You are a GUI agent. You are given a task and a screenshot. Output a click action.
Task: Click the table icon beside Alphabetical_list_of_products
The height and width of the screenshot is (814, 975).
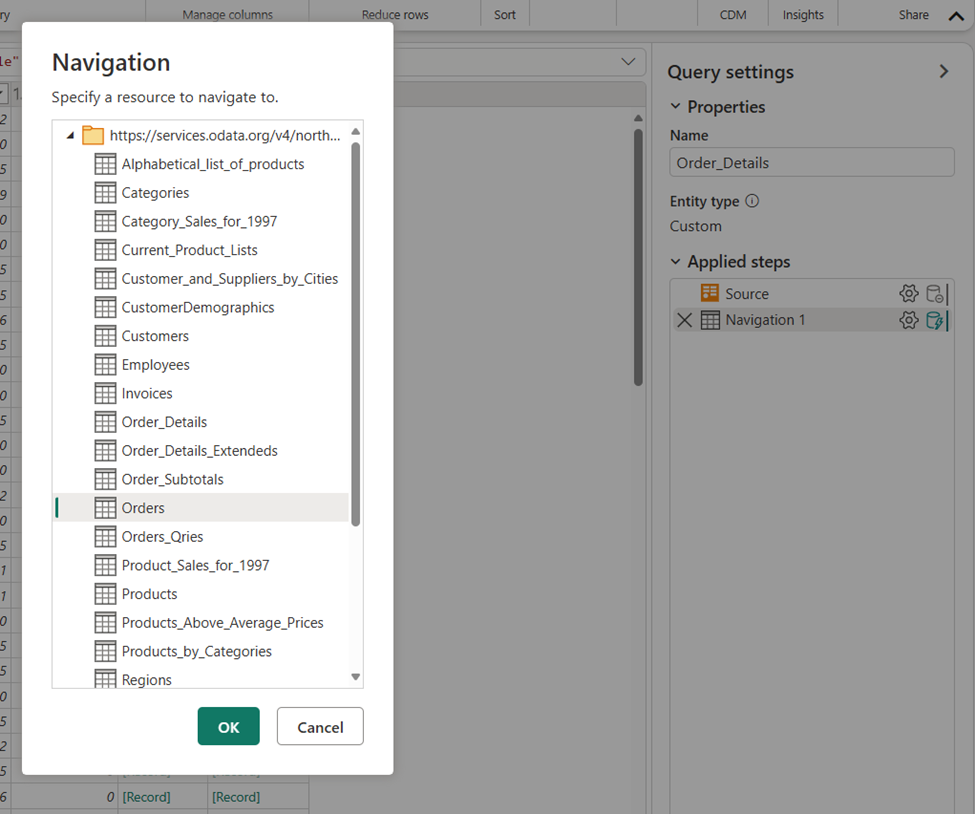(105, 164)
